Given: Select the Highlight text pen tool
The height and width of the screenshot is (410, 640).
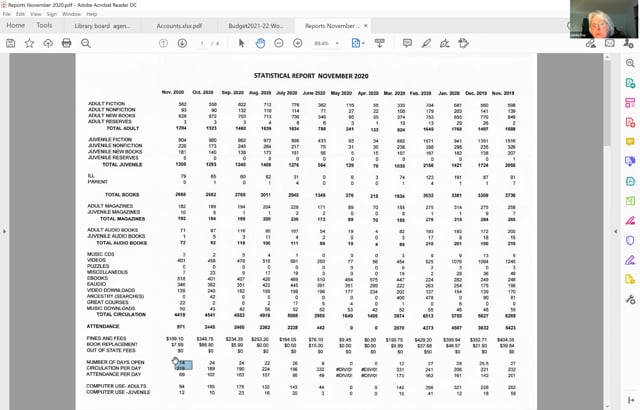Looking at the screenshot, I should 426,43.
